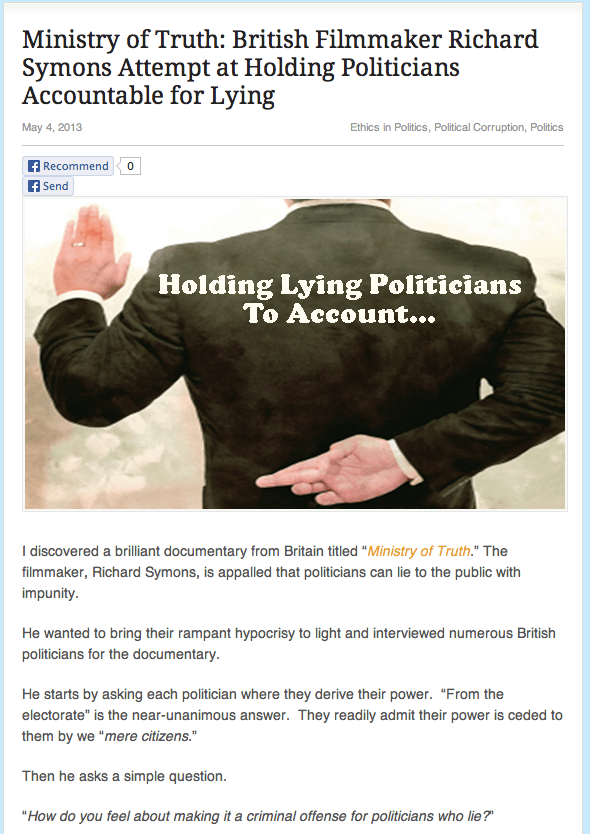This screenshot has width=590, height=834.
Task: Click the Holding Lying Politicians To Account banner text
Action: coord(339,299)
